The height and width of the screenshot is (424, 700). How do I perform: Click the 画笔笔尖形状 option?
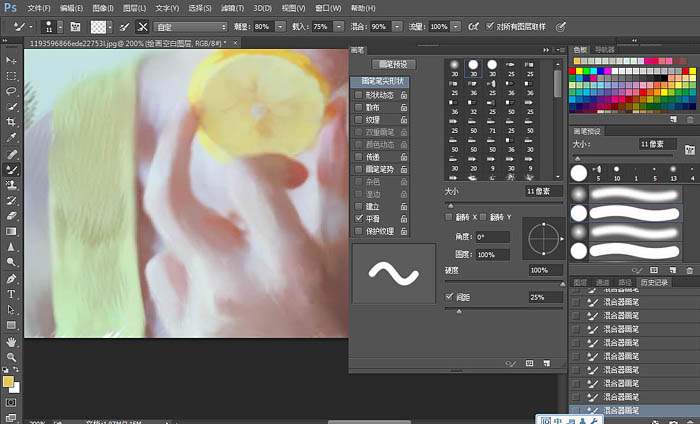pos(380,82)
